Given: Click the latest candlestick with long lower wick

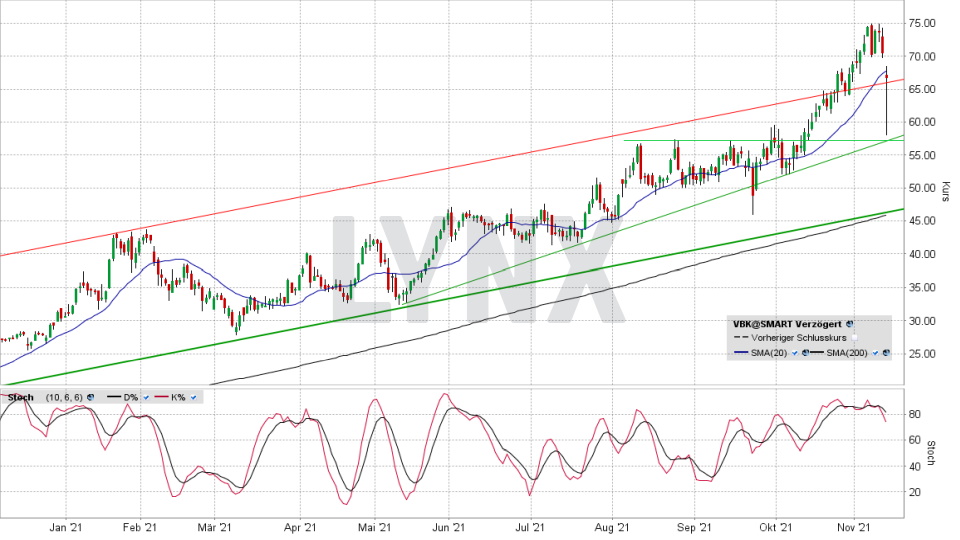Looking at the screenshot, I should 887,100.
